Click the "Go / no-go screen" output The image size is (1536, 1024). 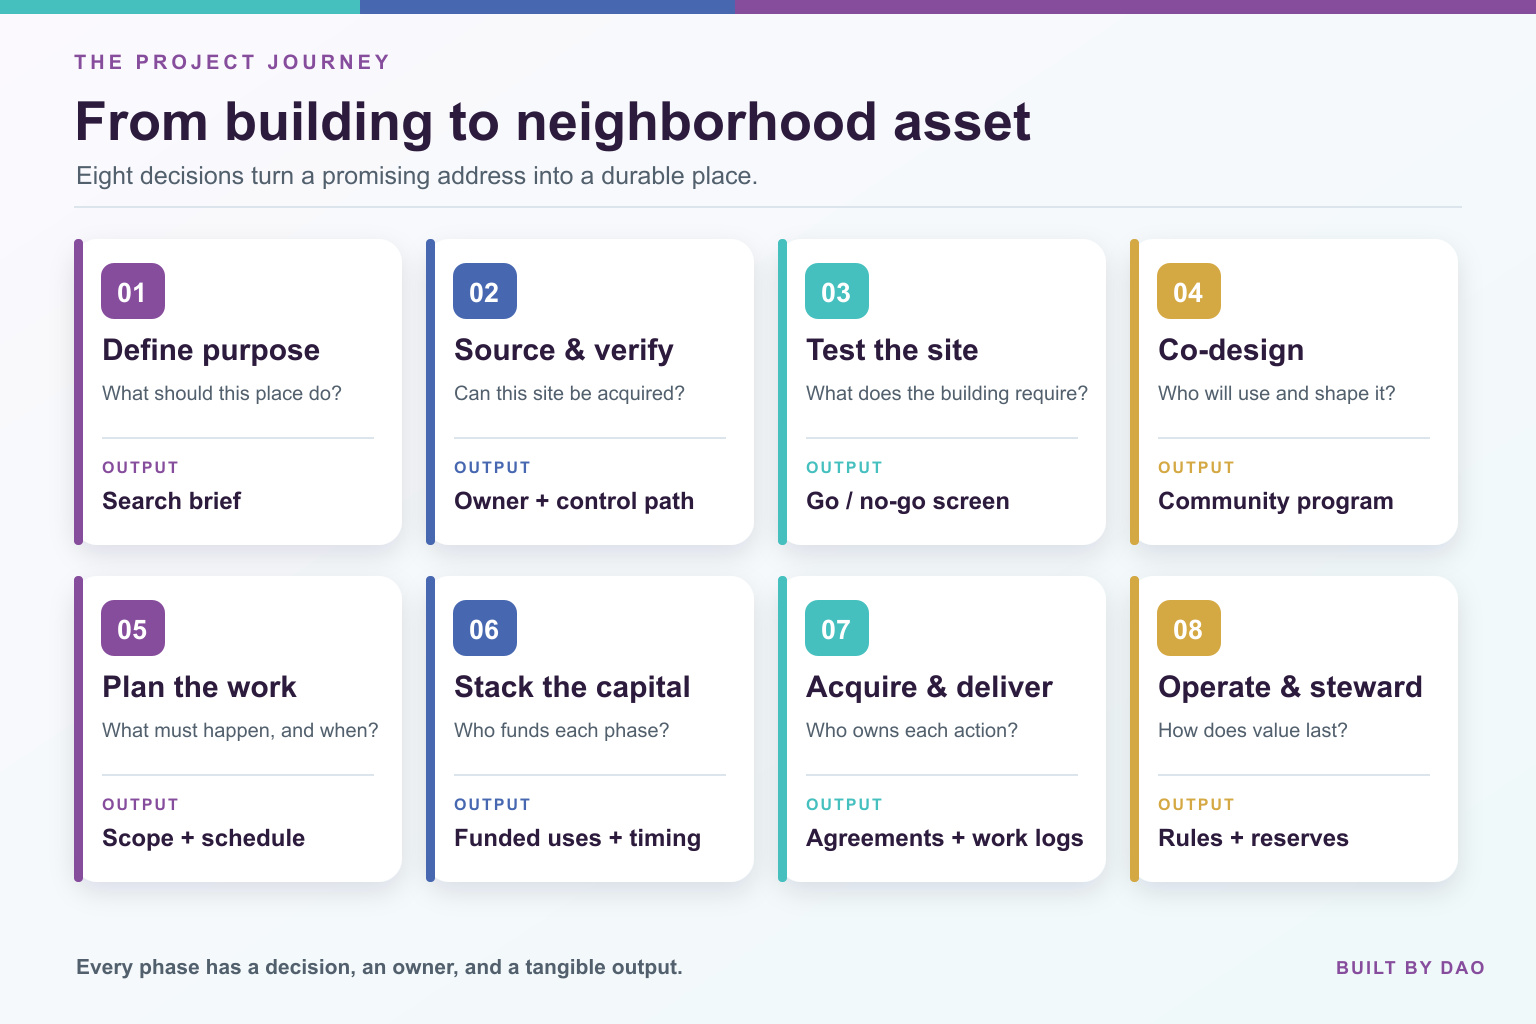click(908, 501)
